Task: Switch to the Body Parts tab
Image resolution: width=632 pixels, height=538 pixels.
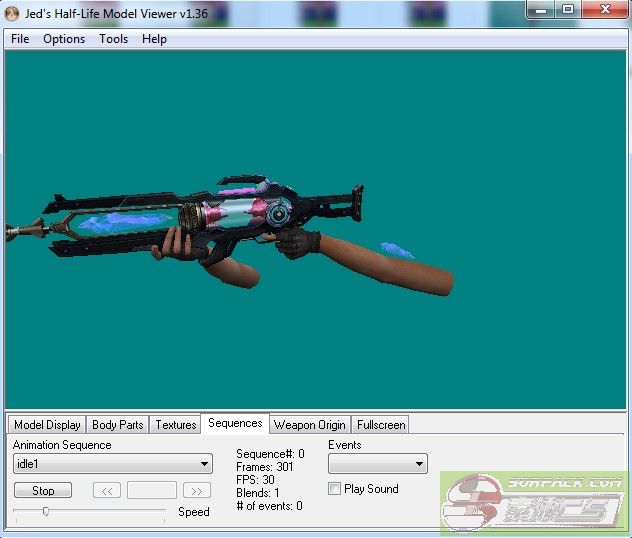Action: 118,425
